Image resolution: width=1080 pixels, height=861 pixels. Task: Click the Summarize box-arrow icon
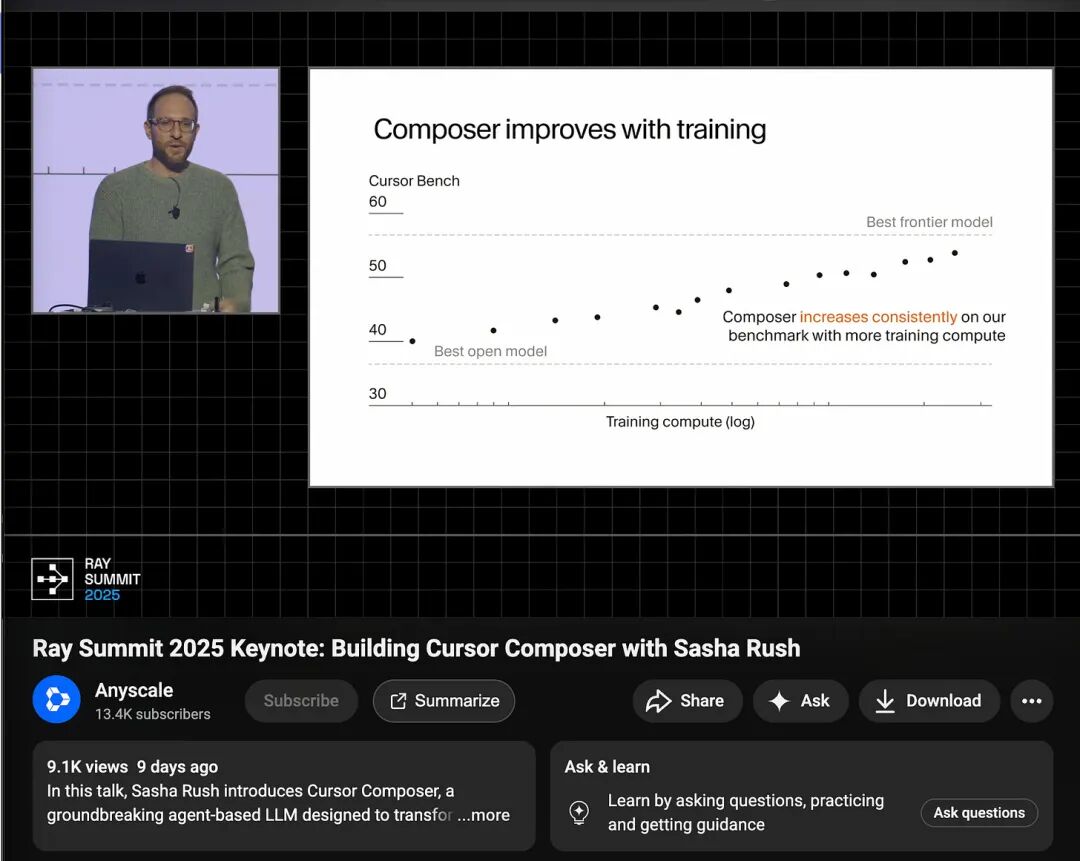tap(396, 701)
